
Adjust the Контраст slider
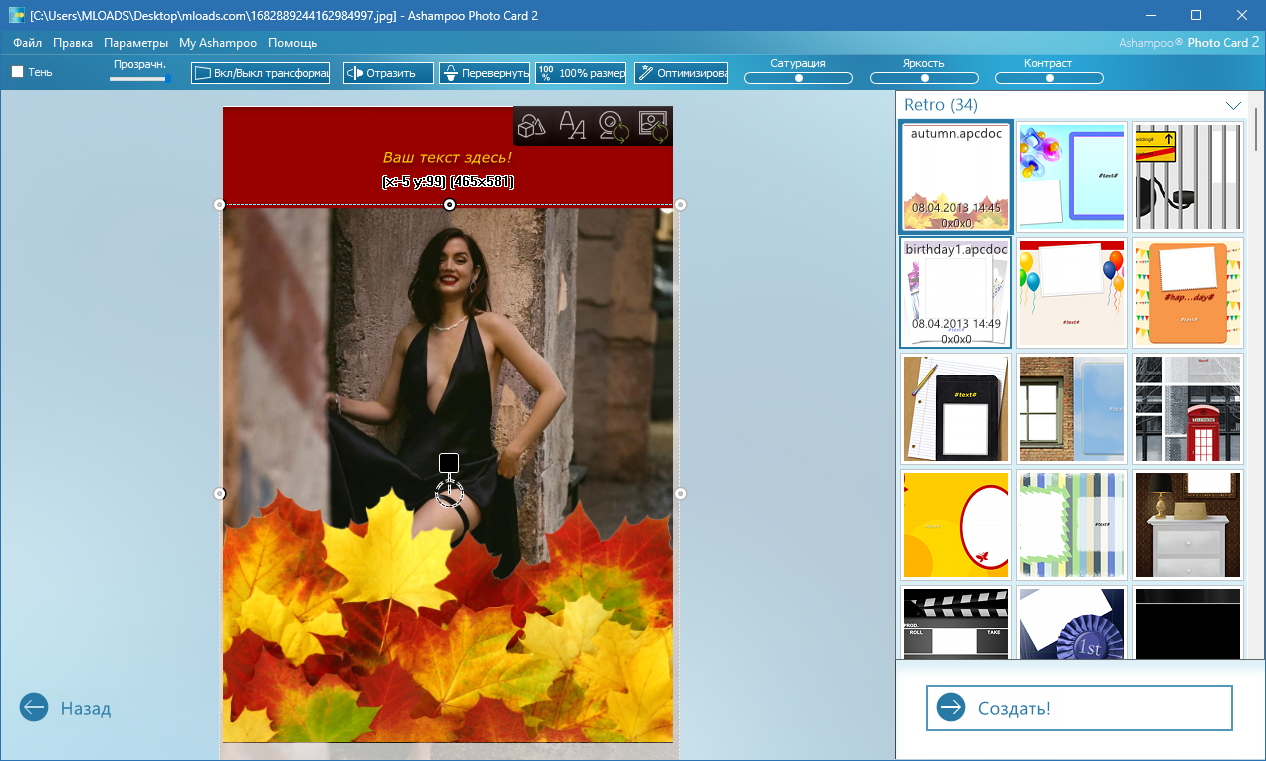pyautogui.click(x=1049, y=78)
